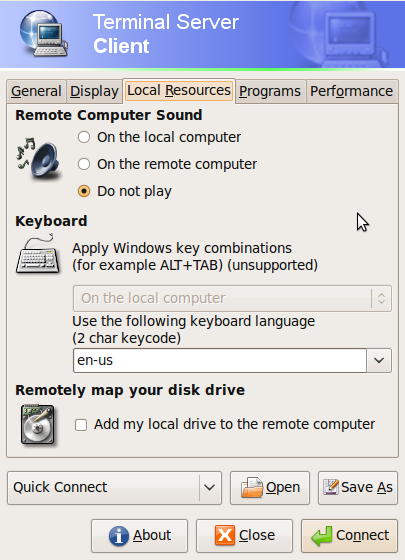Image resolution: width=405 pixels, height=560 pixels.
Task: Click the hard disk drive icon
Action: point(38,425)
